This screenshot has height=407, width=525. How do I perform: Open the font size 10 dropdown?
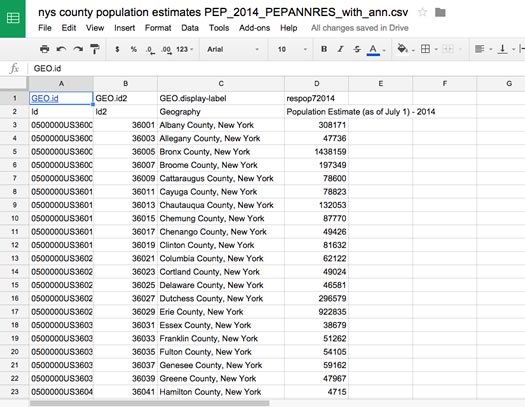pos(292,49)
